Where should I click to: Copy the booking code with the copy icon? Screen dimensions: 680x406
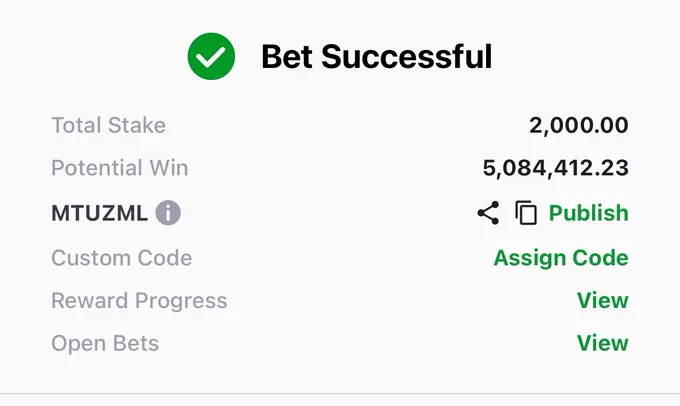pyautogui.click(x=526, y=213)
